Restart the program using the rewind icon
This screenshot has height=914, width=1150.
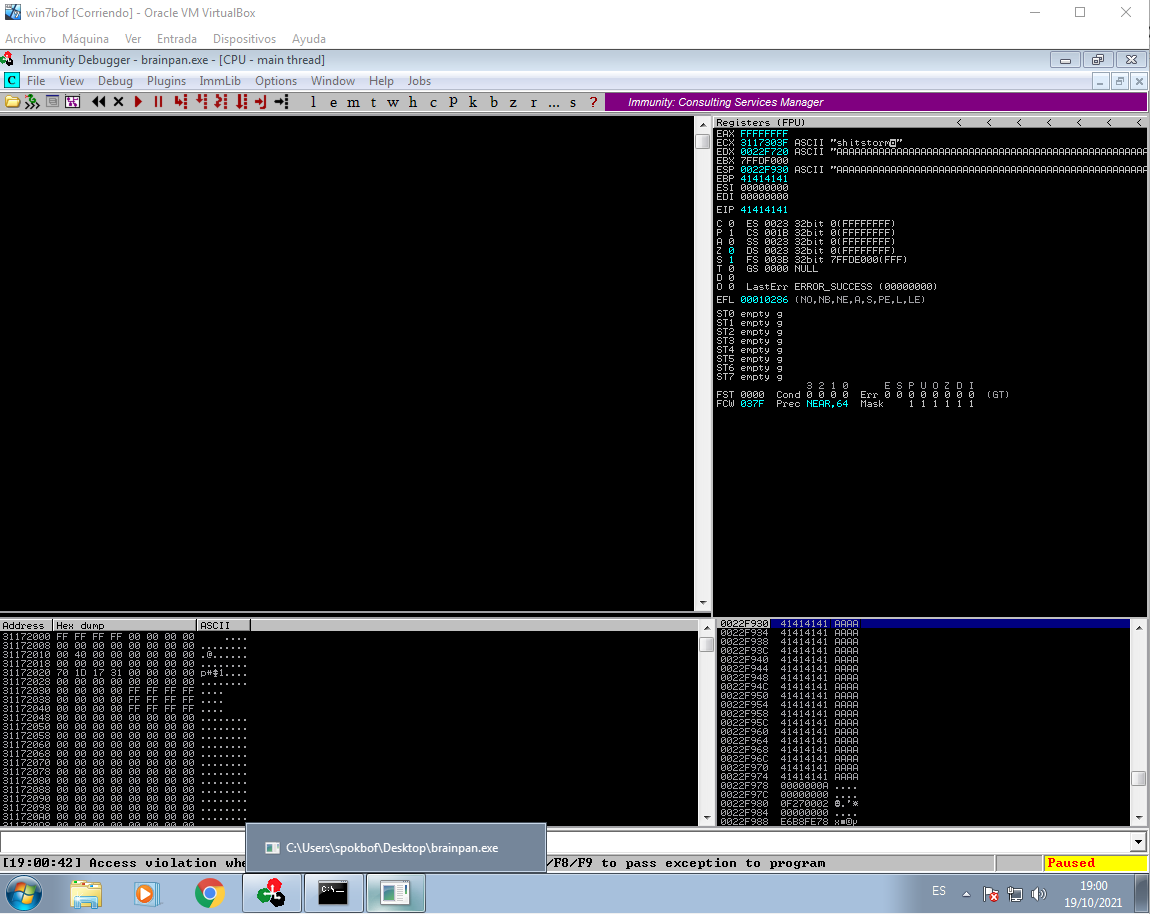(x=96, y=101)
